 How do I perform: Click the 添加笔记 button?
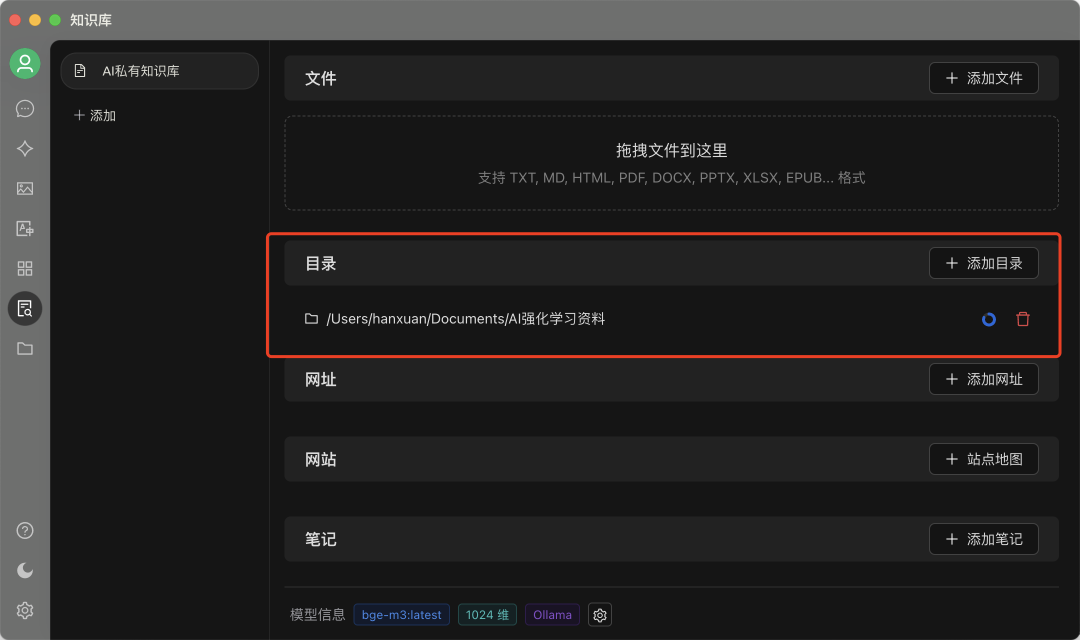(x=984, y=539)
